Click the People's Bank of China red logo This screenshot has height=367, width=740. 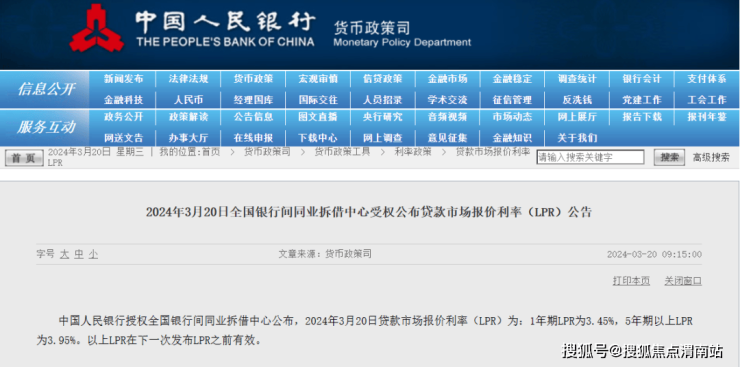97,28
